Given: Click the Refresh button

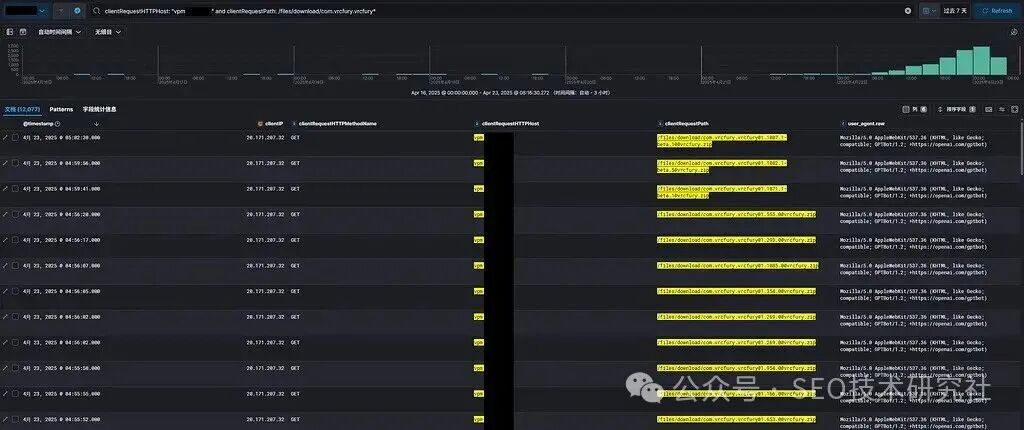Looking at the screenshot, I should point(997,10).
